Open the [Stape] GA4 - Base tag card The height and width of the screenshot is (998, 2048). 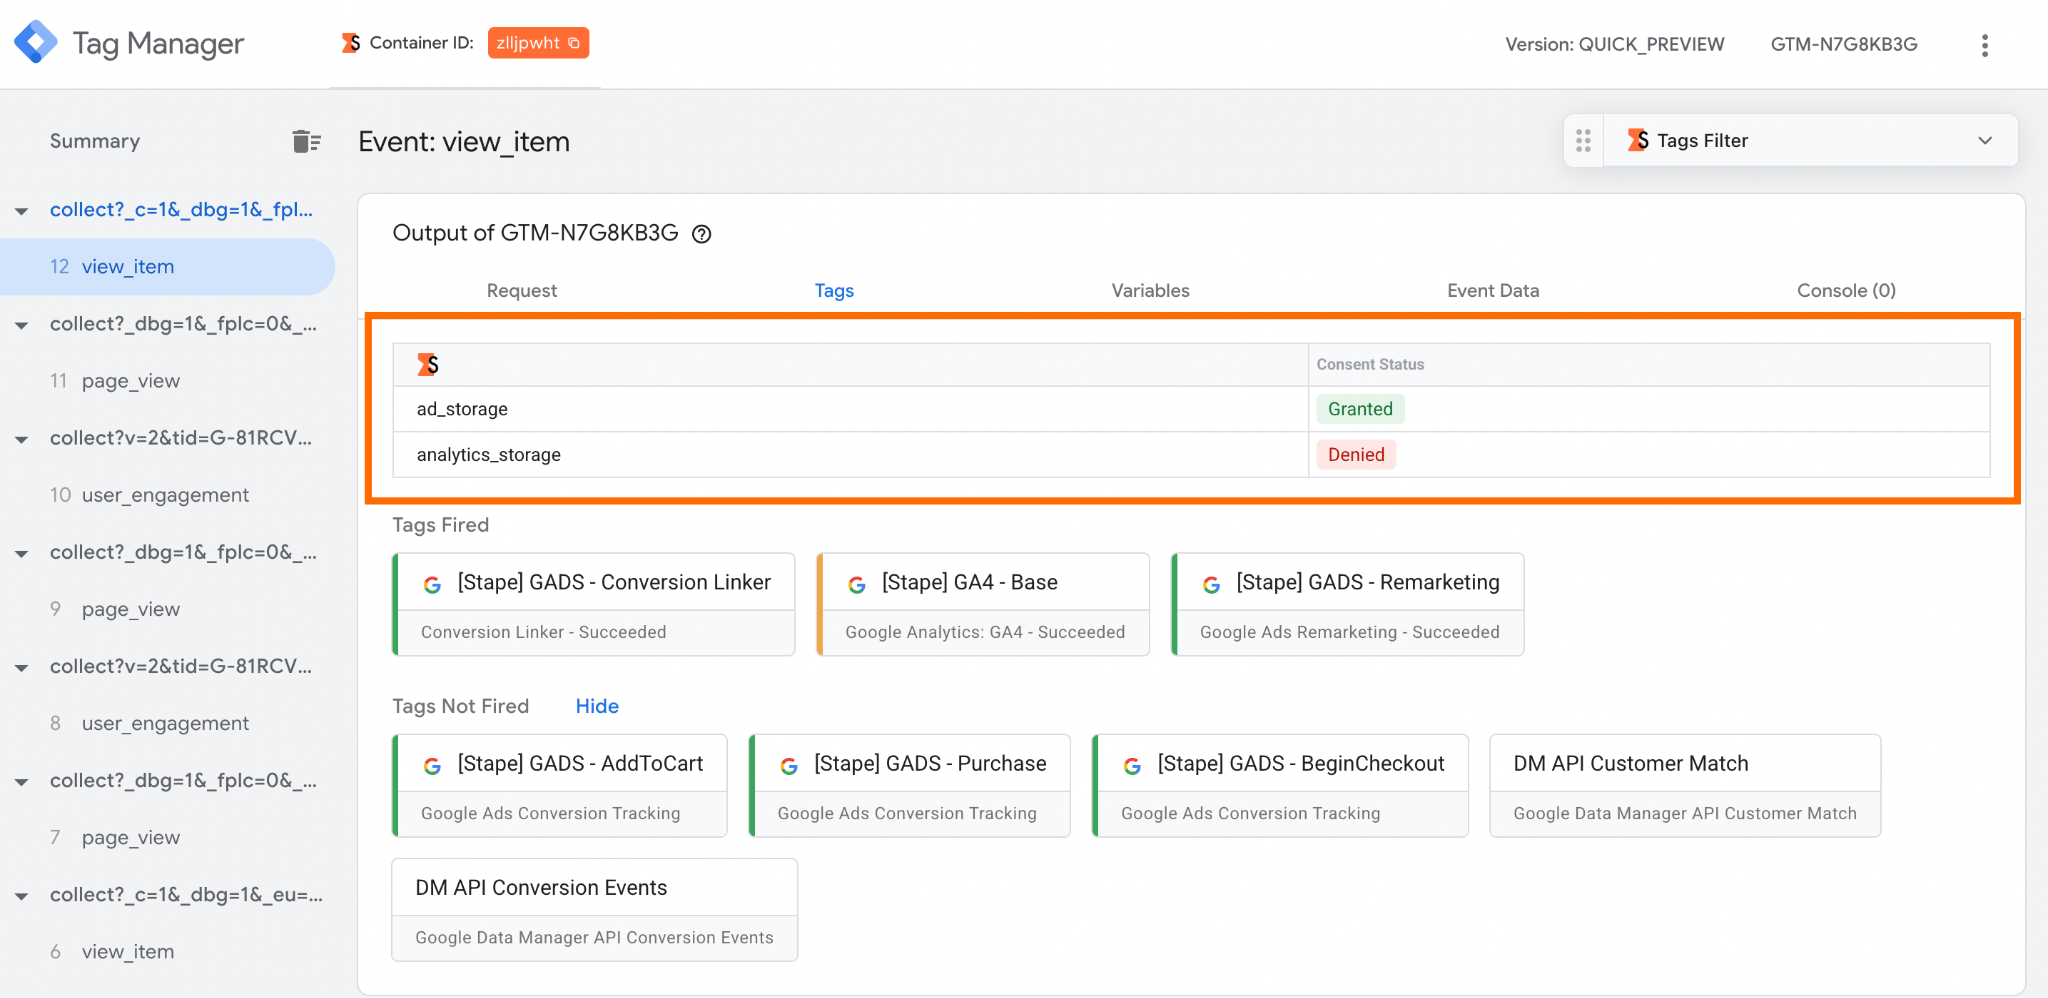coord(983,605)
